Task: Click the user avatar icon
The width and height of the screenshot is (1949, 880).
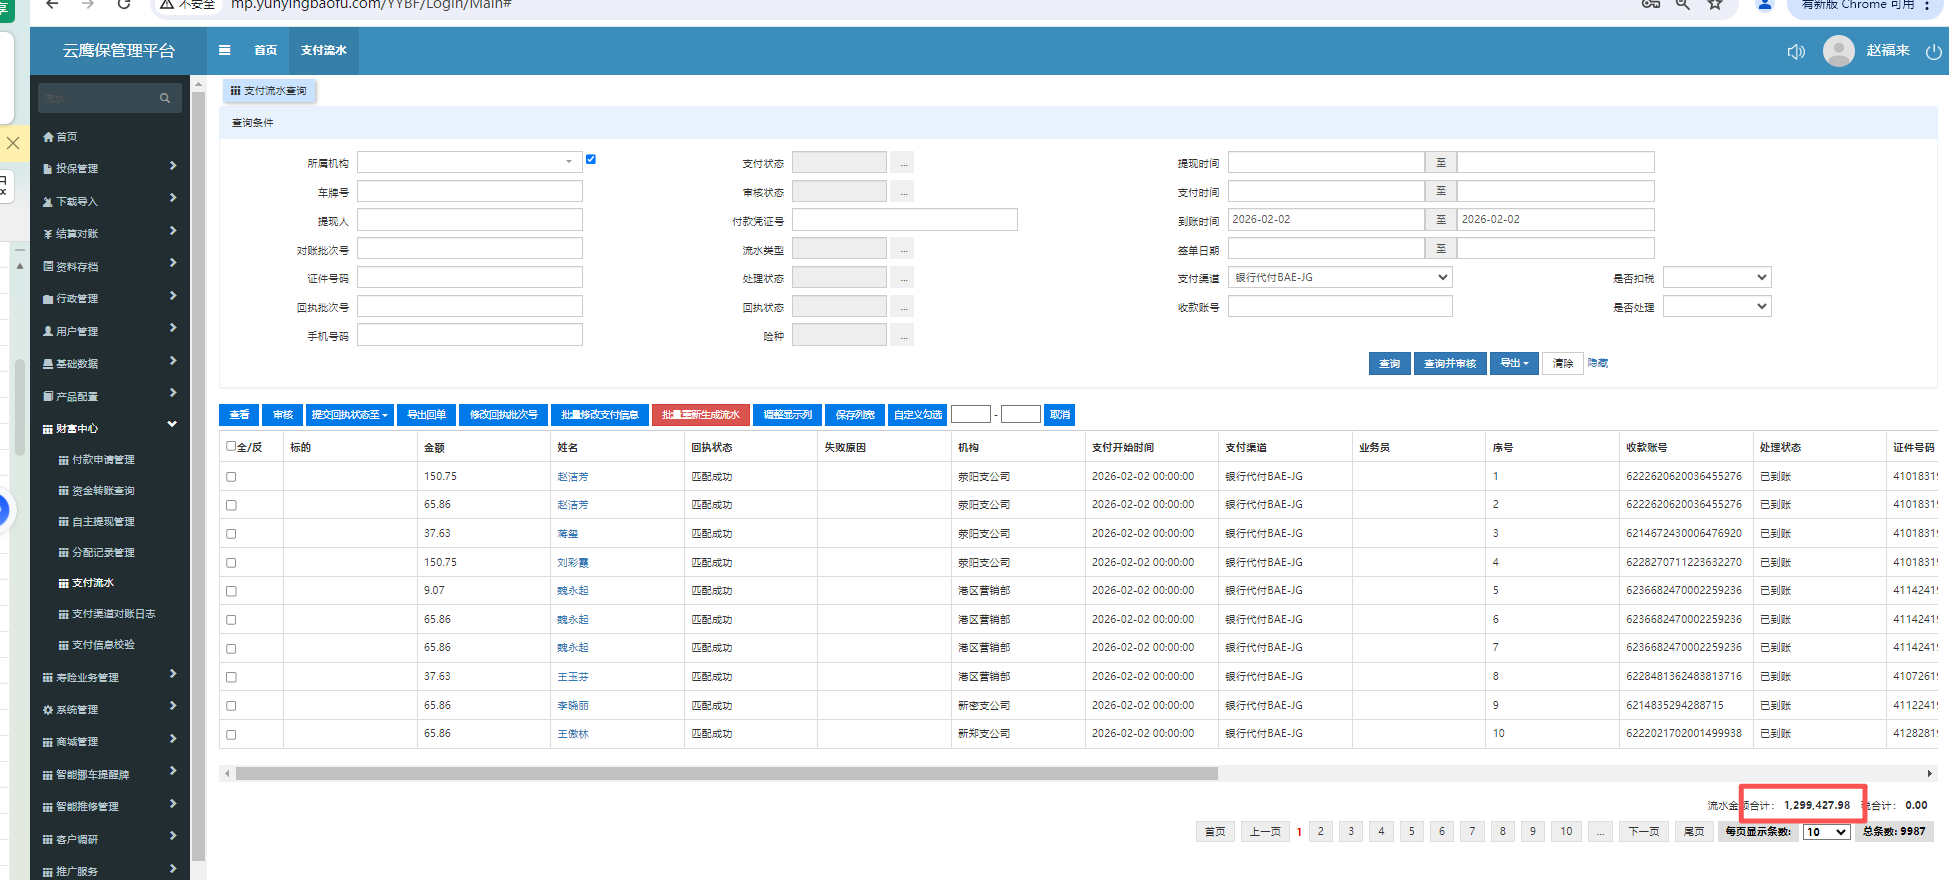Action: [1838, 51]
